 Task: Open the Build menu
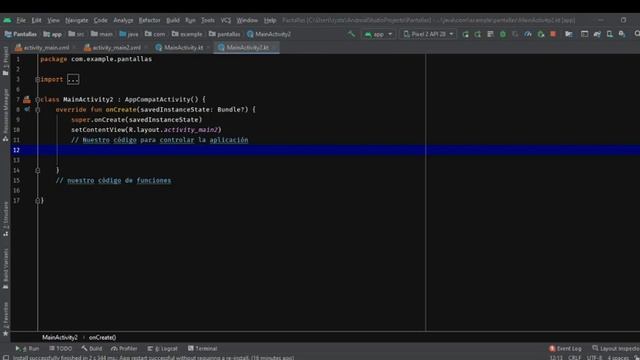coord(173,20)
